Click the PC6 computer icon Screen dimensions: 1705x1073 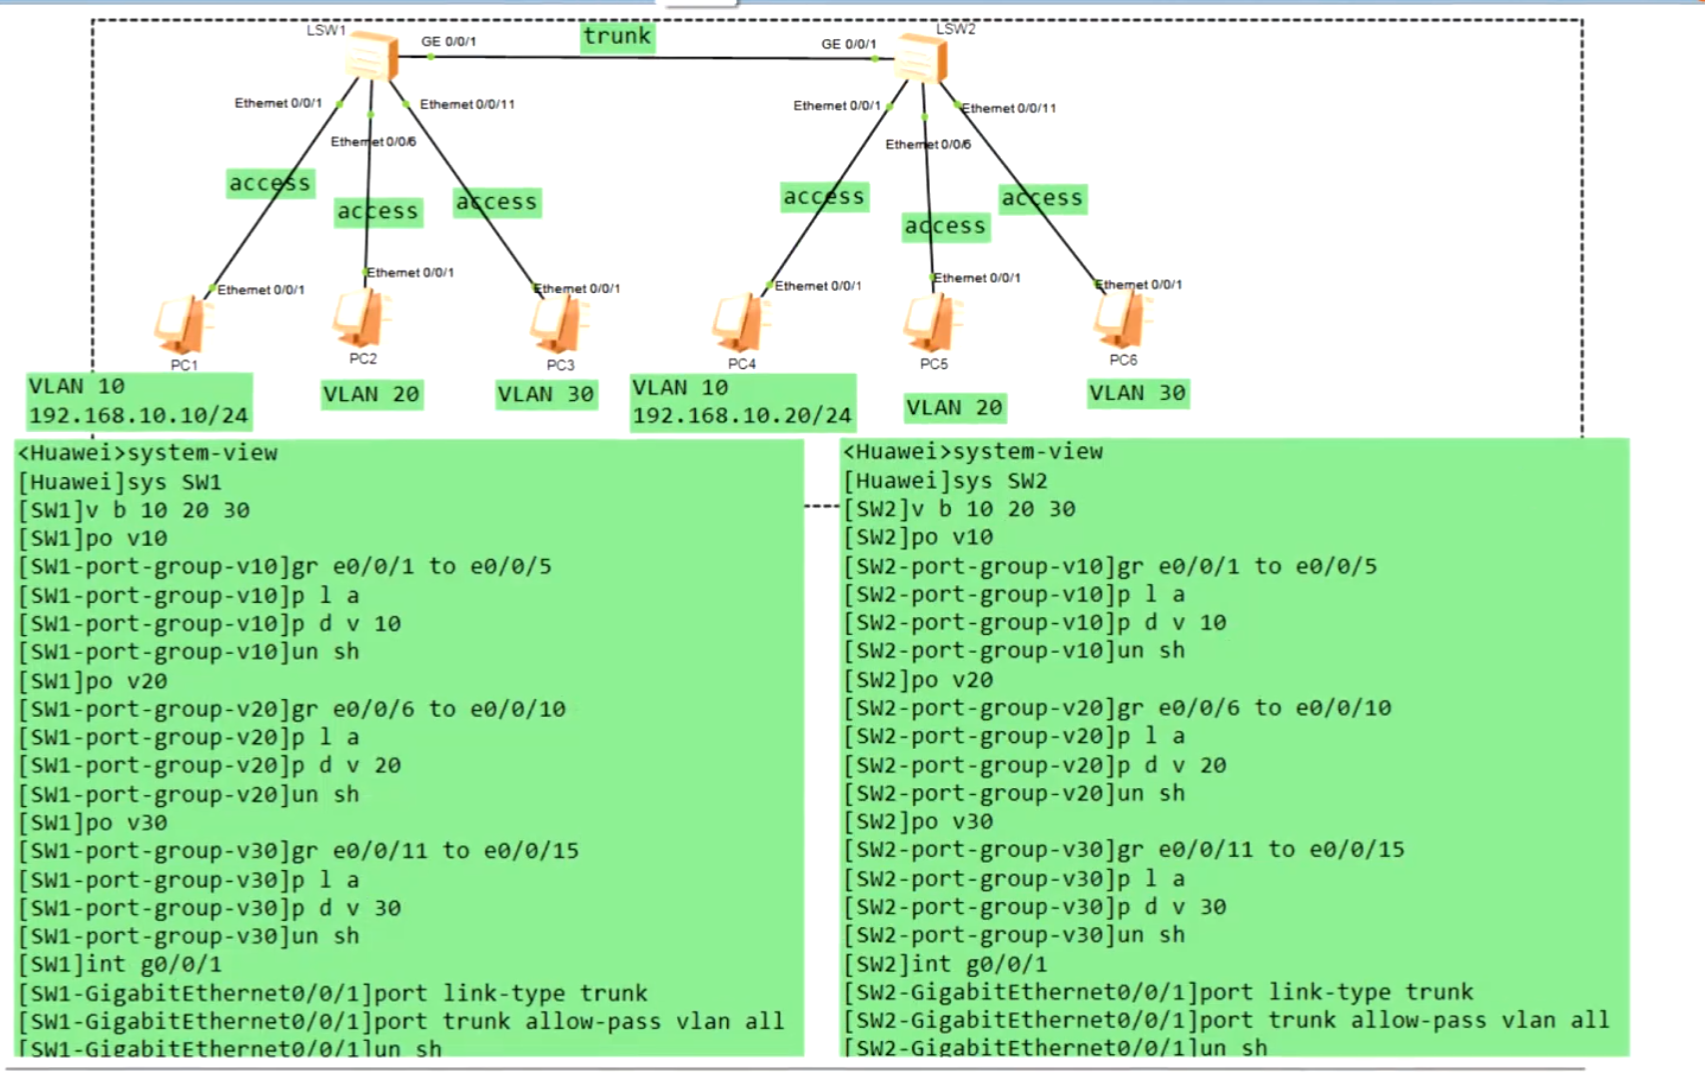click(x=1122, y=320)
